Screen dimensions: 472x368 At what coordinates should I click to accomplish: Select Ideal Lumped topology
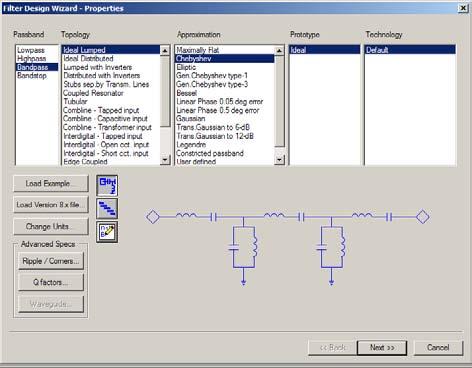pos(111,50)
